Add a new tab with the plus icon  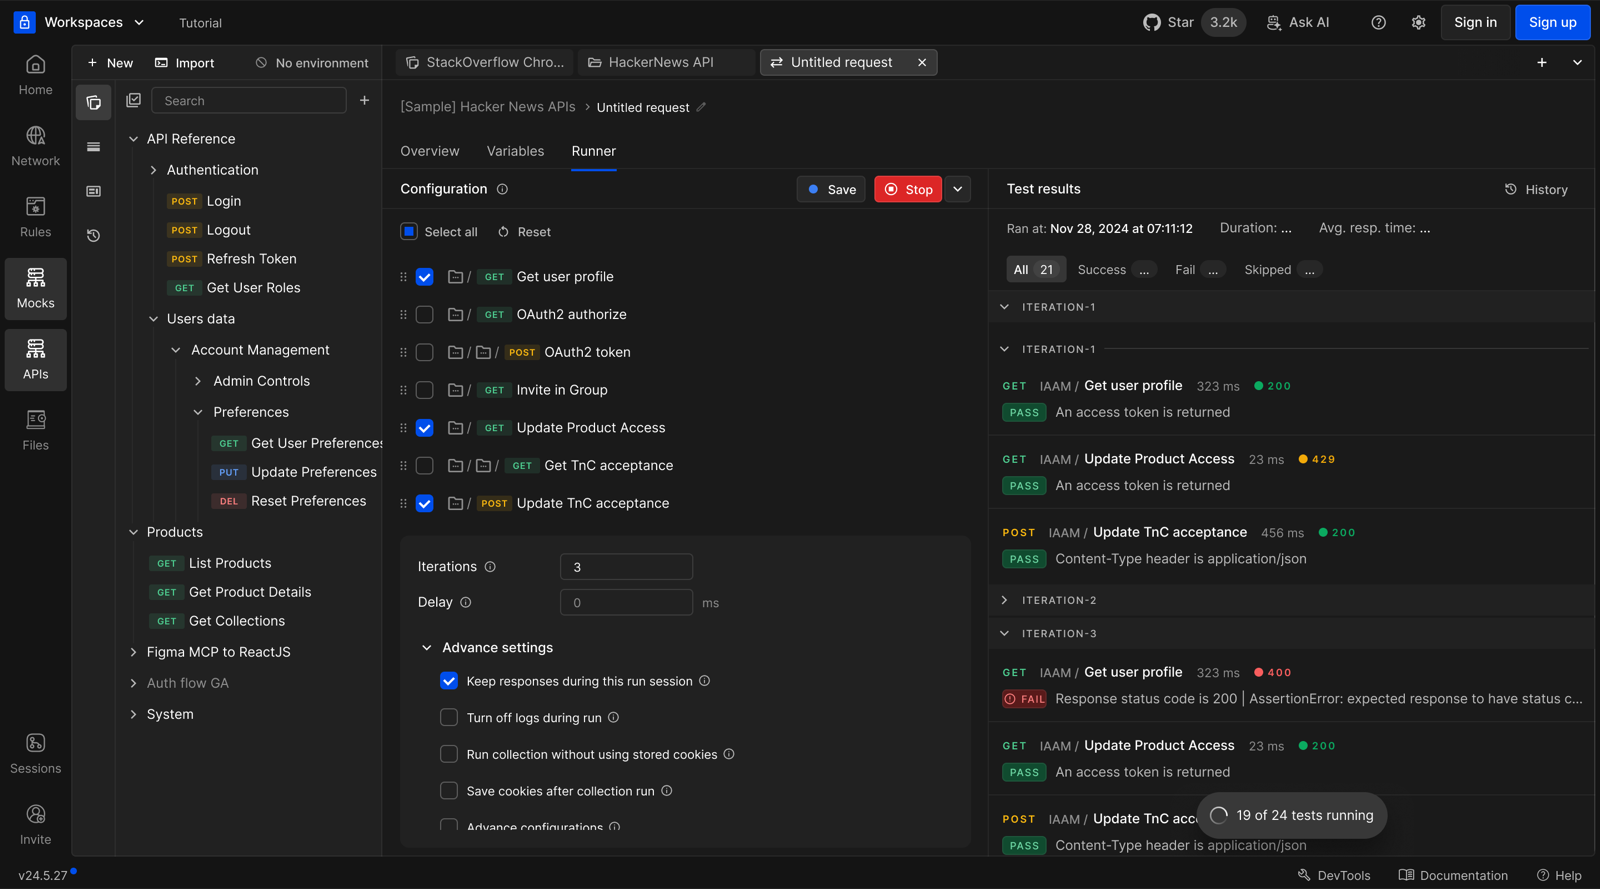point(1542,62)
